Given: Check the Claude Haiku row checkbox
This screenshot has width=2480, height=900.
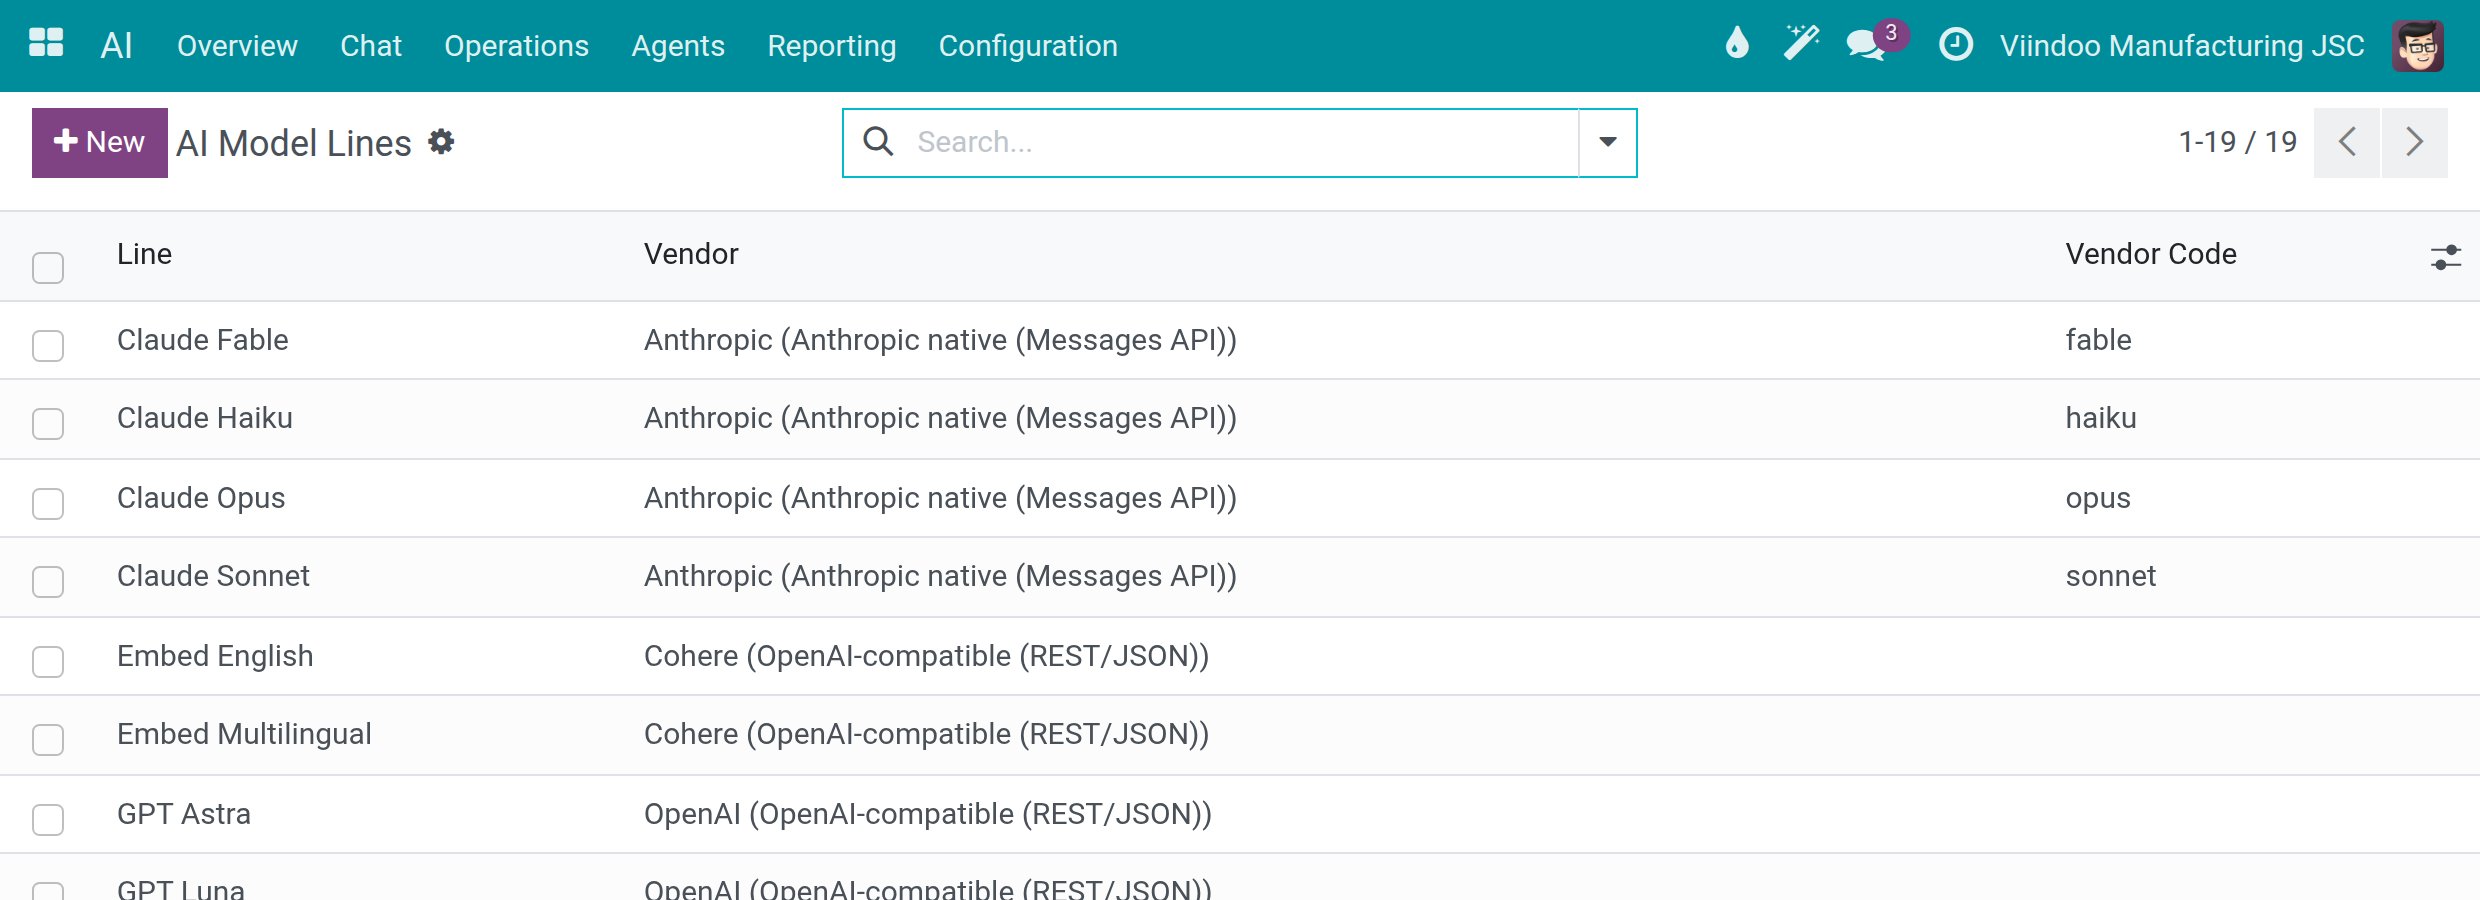Looking at the screenshot, I should [48, 423].
